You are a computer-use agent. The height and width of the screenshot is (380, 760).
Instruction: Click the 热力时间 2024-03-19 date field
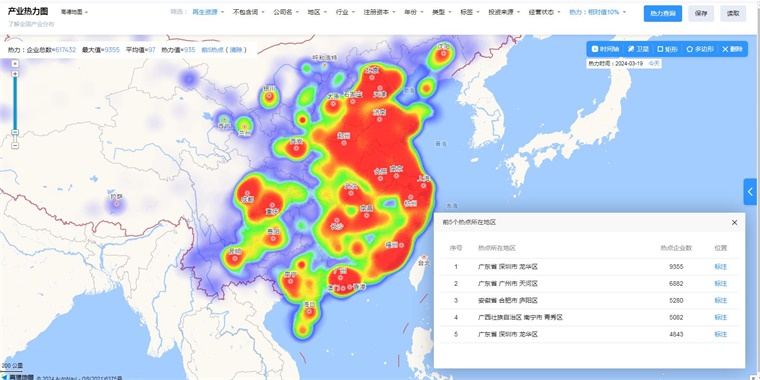point(616,63)
